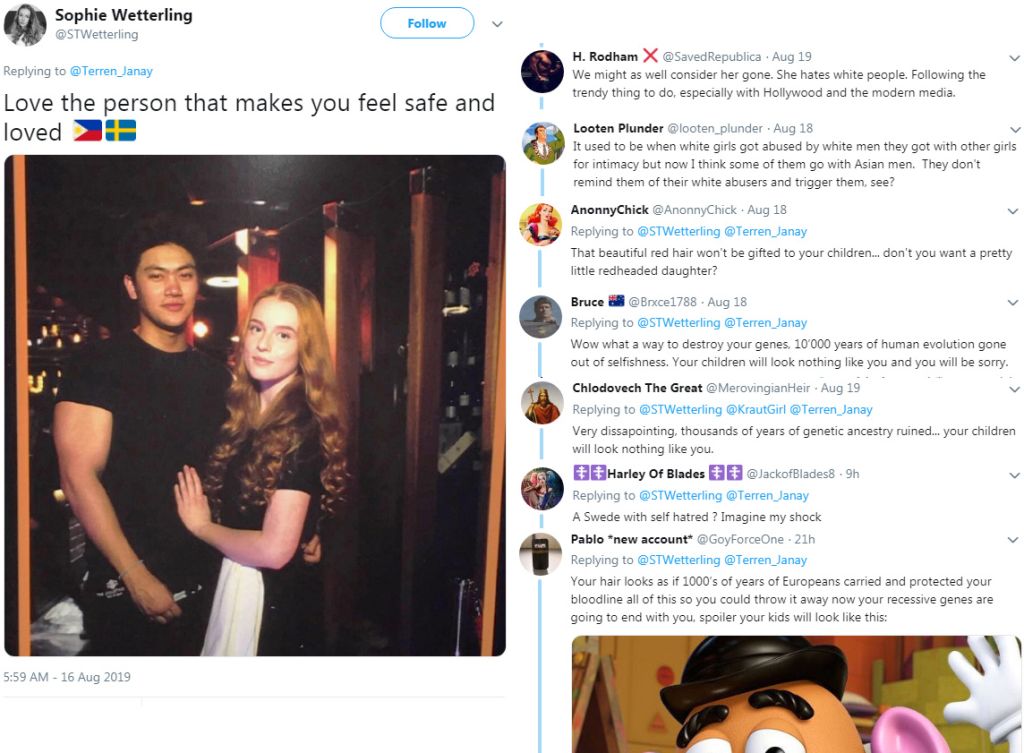Open the @KrautGirl mention link
This screenshot has height=753, width=1024.
(754, 409)
